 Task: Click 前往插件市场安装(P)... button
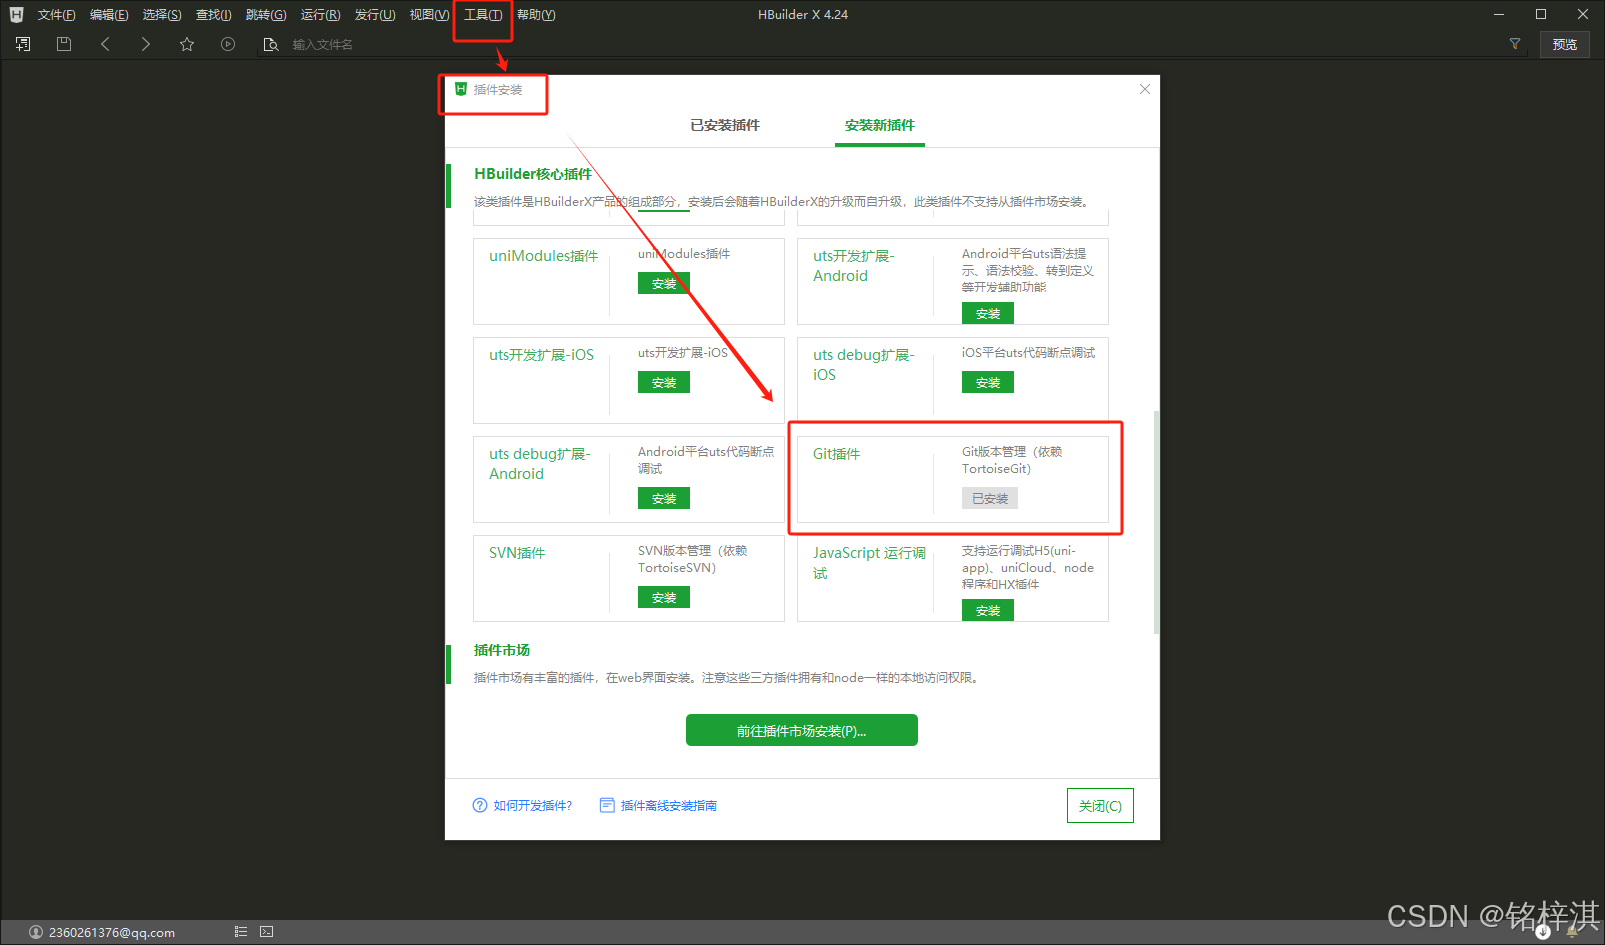click(x=802, y=731)
